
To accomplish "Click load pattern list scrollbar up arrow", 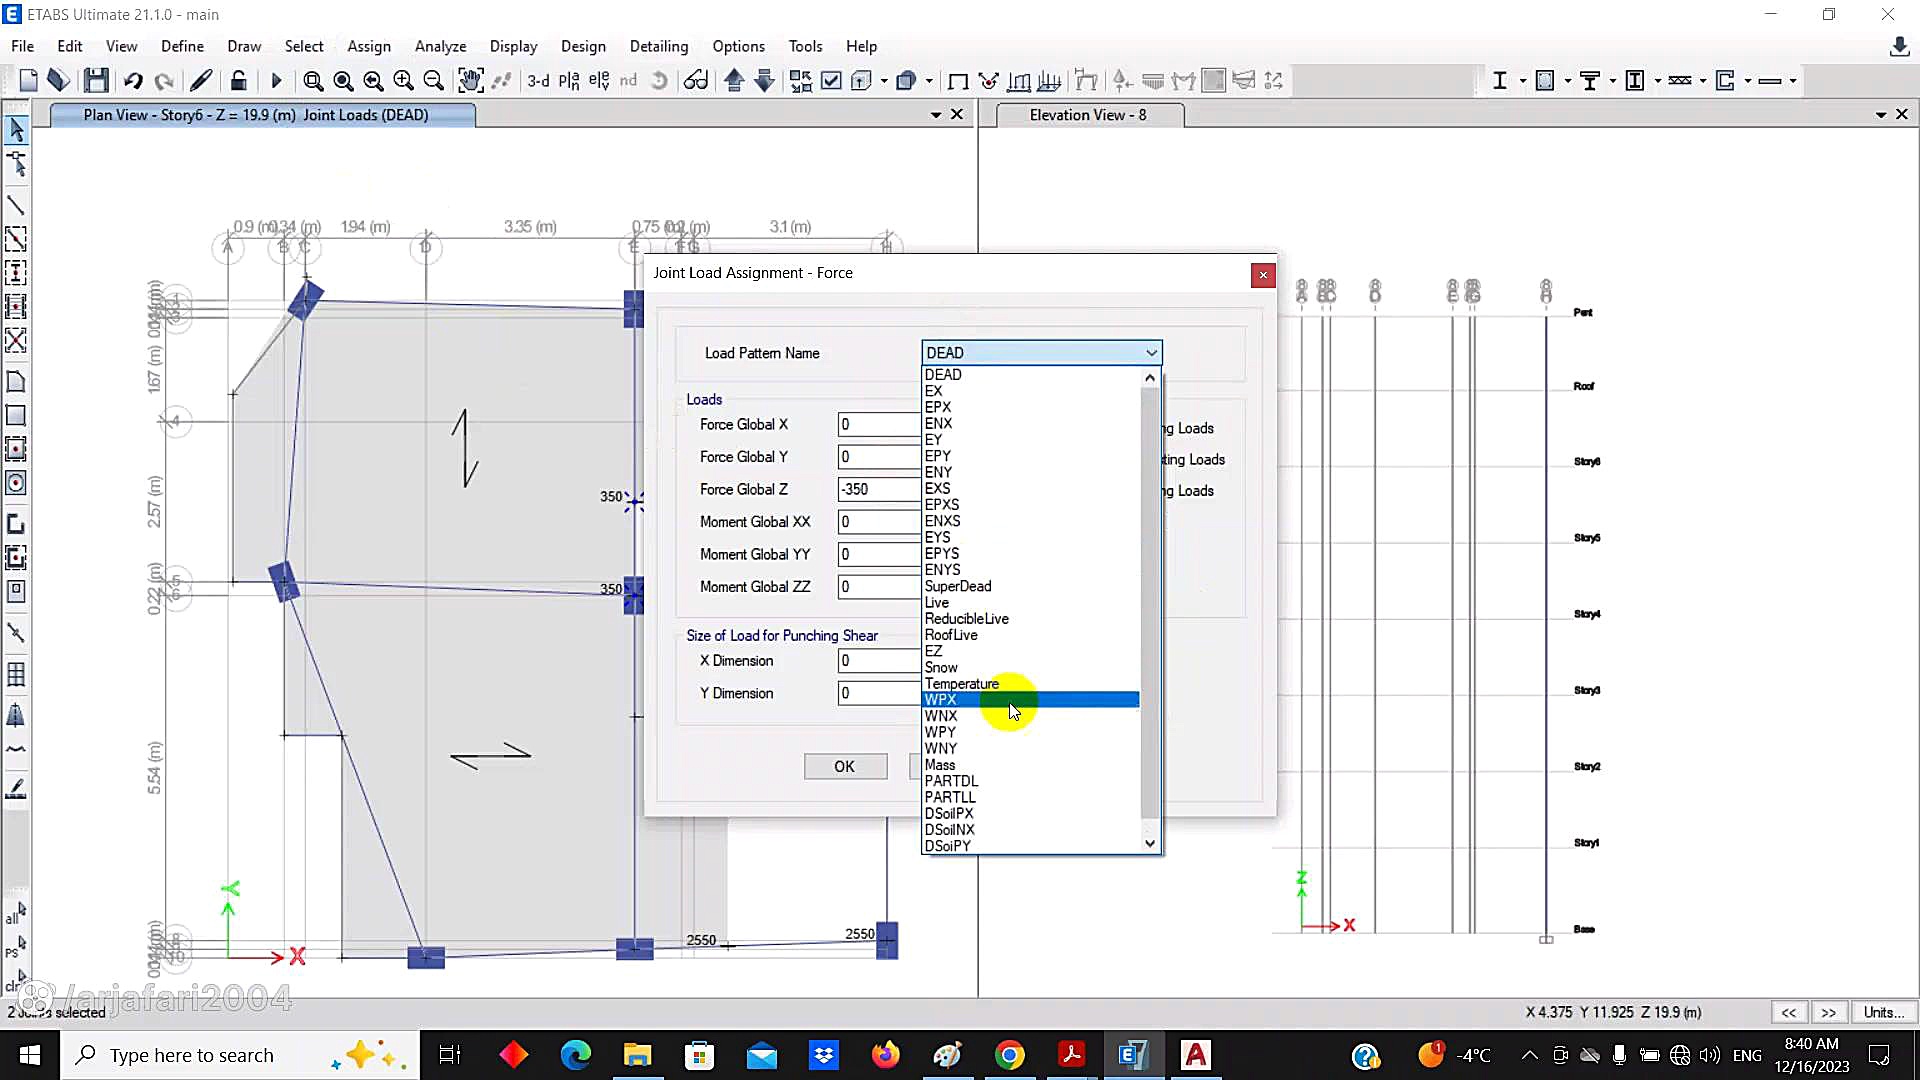I will click(x=1150, y=377).
